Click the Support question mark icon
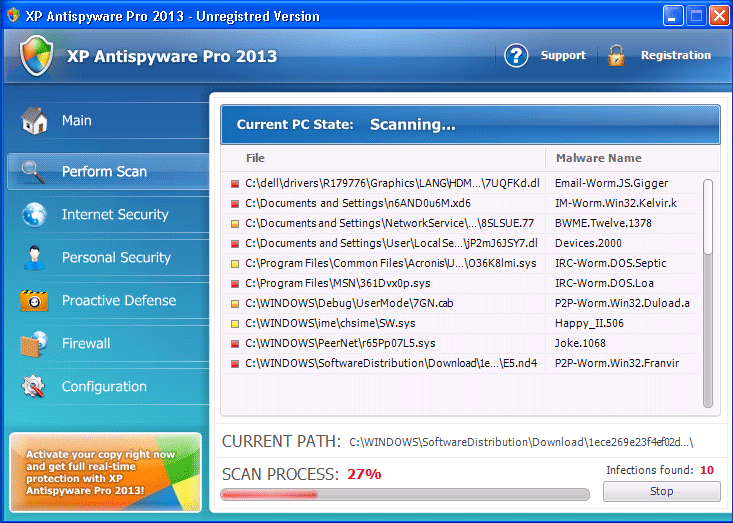 (x=516, y=56)
